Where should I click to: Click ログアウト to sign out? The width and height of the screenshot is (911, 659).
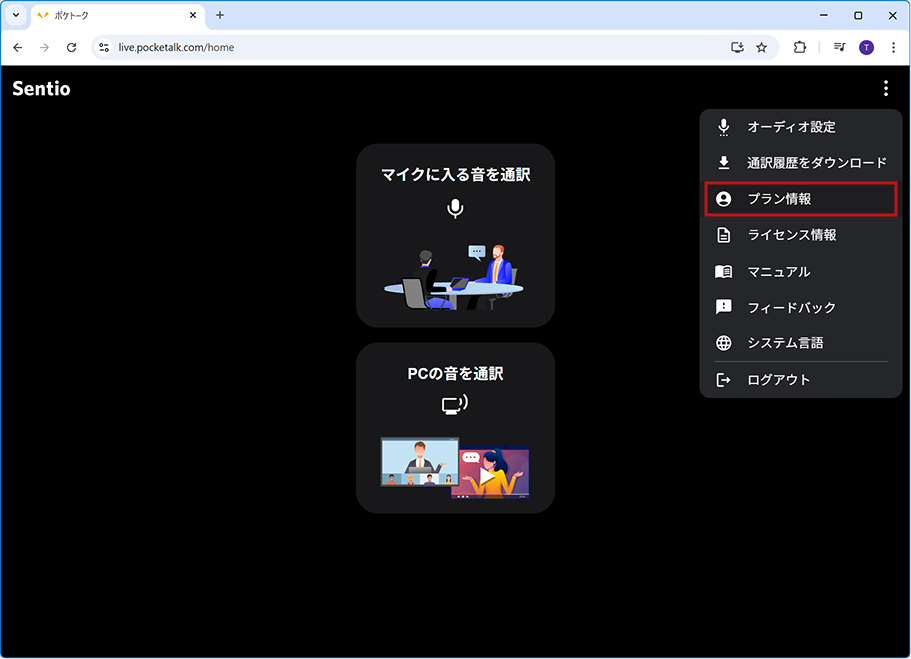coord(801,380)
